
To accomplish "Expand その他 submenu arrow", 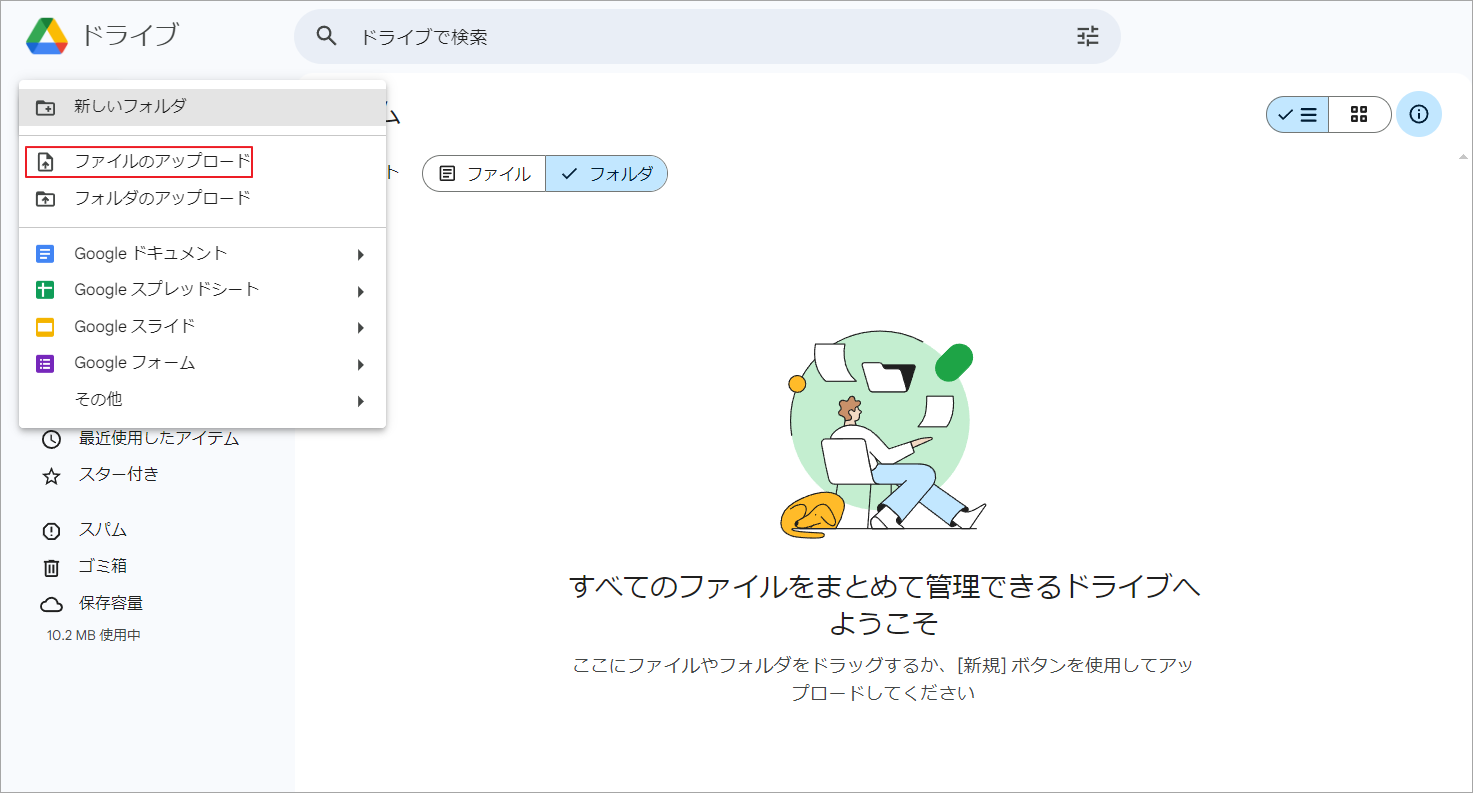I will pyautogui.click(x=360, y=401).
